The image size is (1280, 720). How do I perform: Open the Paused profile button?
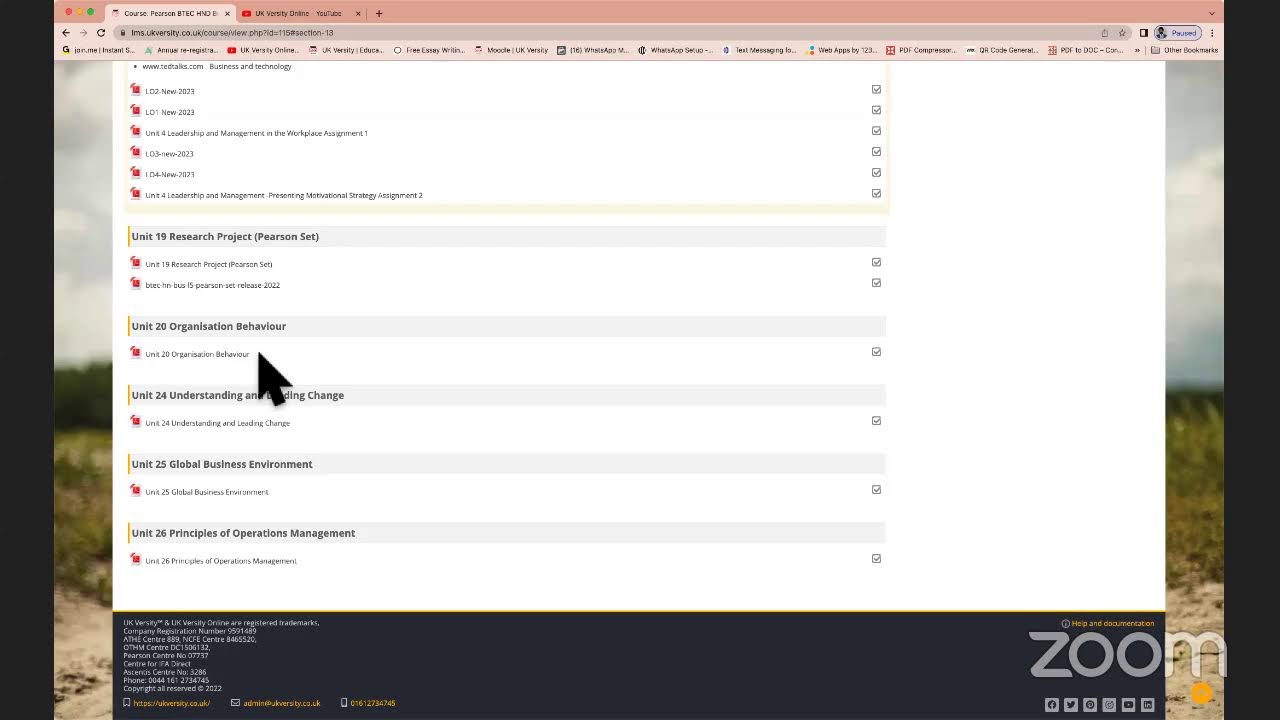pos(1177,32)
